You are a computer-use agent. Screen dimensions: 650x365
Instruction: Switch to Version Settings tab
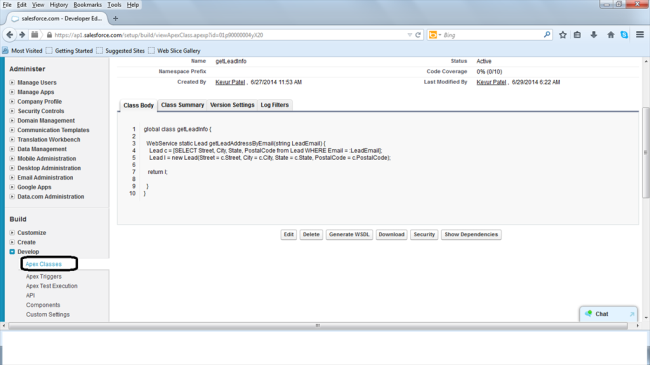tap(232, 105)
